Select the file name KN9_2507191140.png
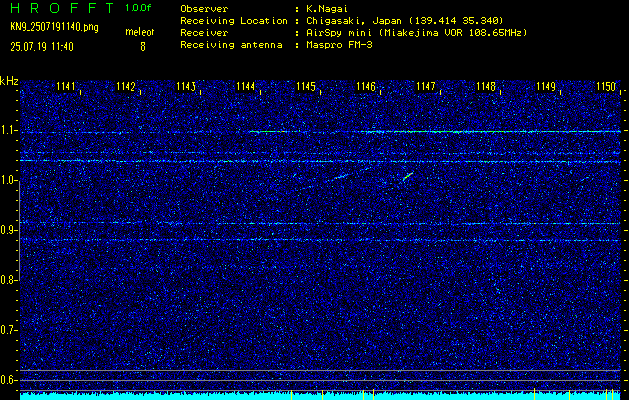Viewport: 629px width, 400px height. point(54,27)
